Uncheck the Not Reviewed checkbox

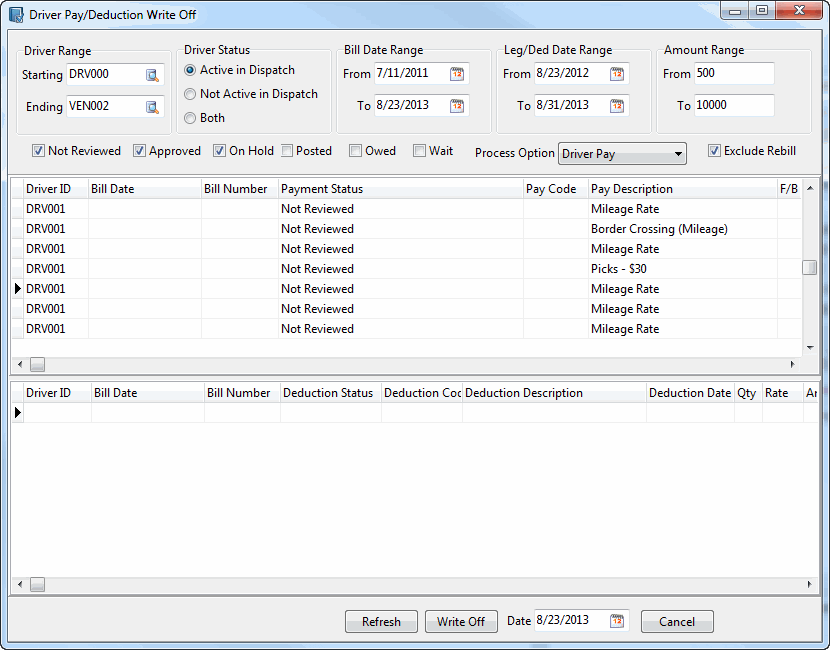coord(38,151)
